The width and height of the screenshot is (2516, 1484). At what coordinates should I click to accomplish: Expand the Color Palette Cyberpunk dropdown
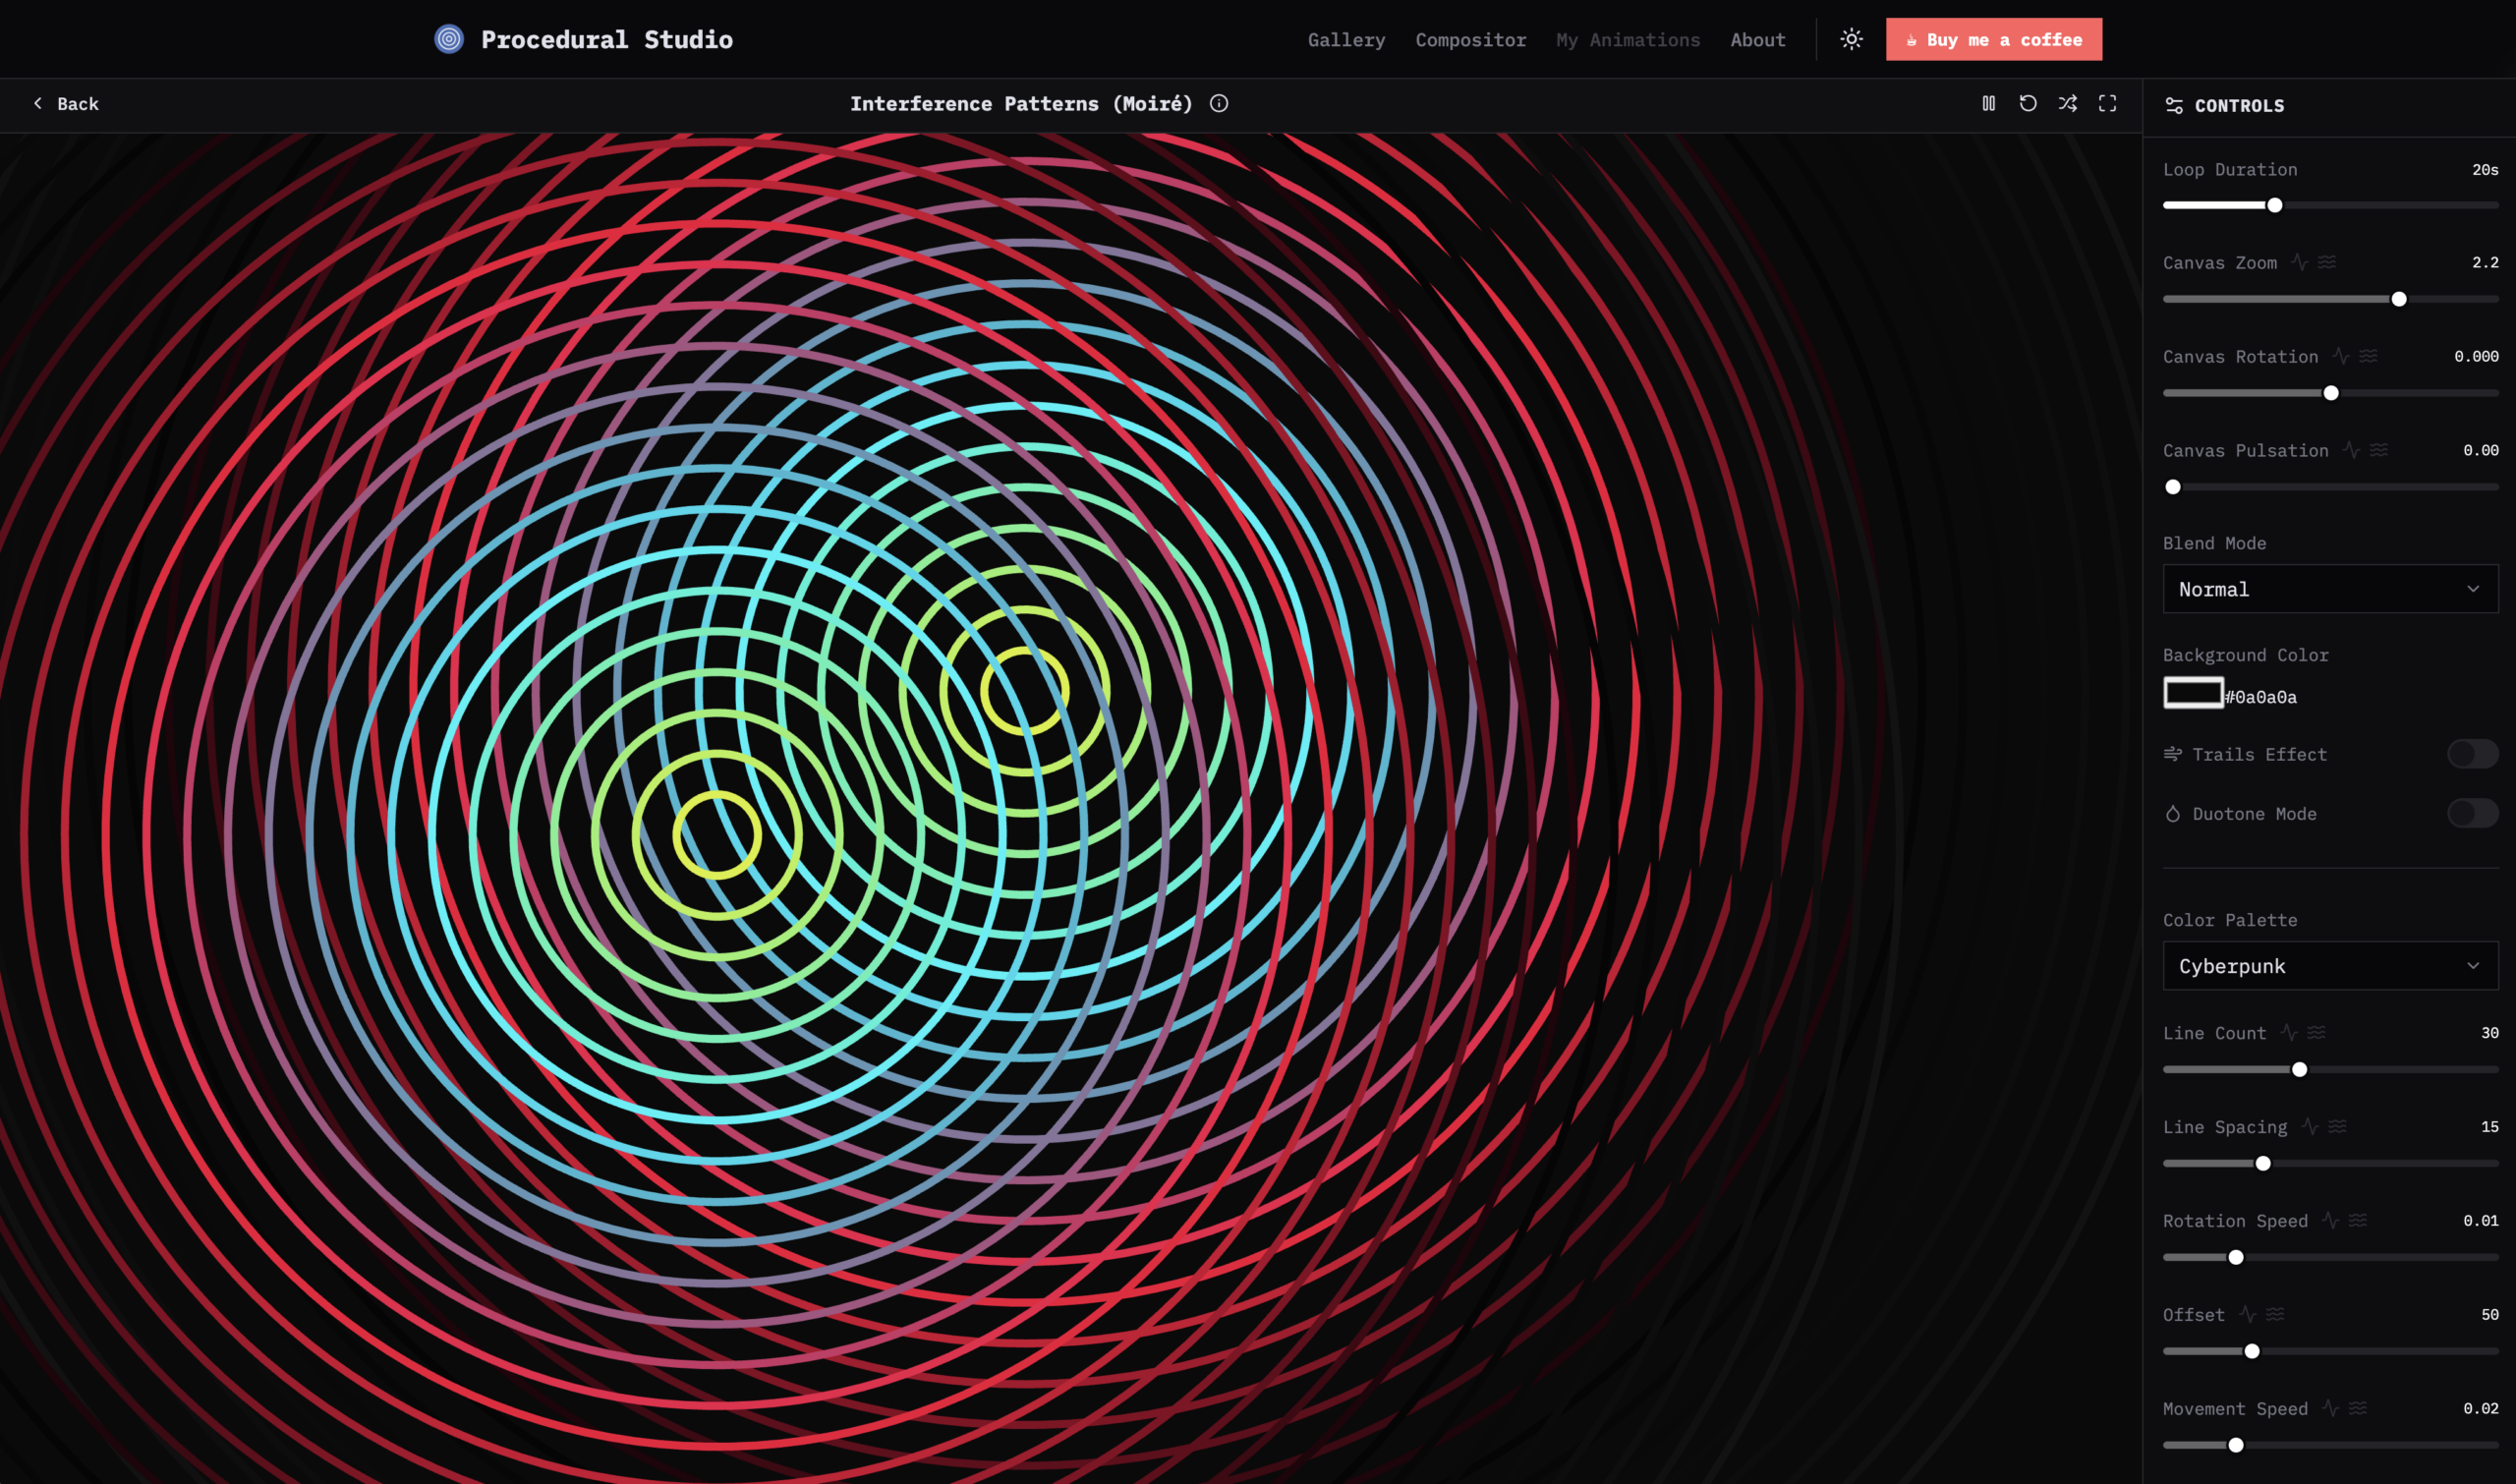click(x=2330, y=965)
